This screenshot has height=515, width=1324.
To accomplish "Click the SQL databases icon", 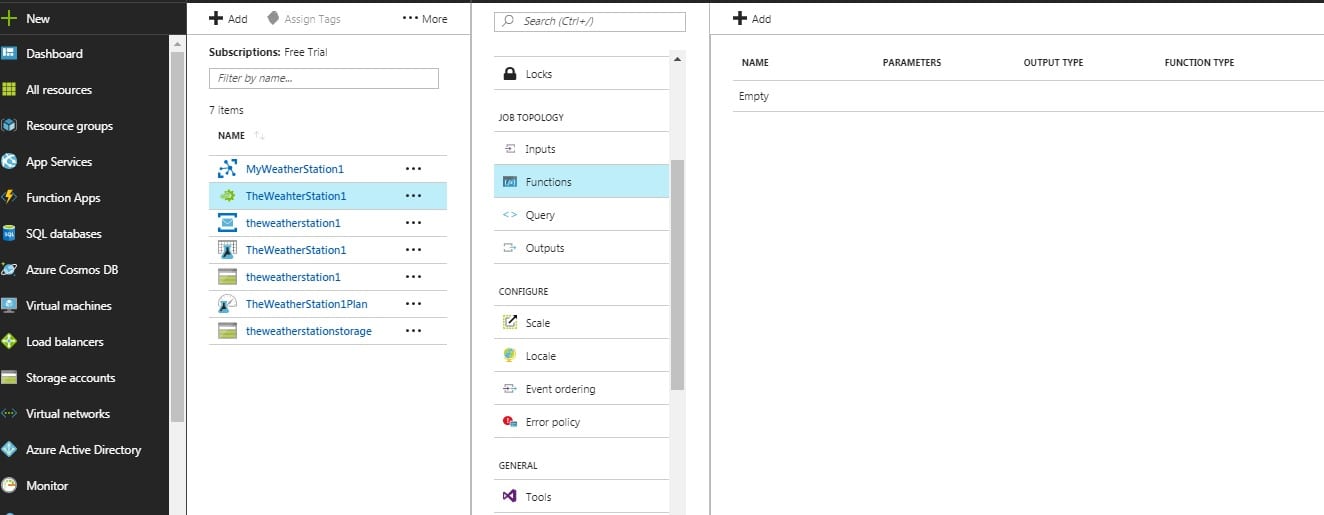I will point(10,233).
